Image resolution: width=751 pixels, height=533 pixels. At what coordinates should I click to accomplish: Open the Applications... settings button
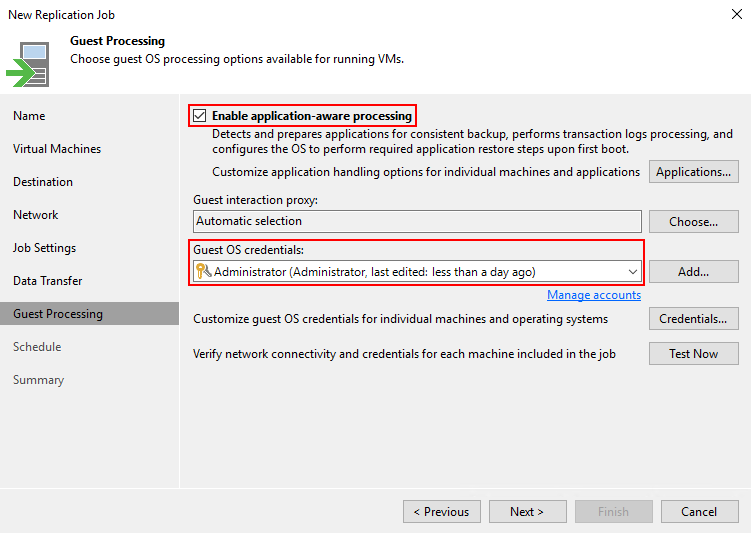point(694,172)
